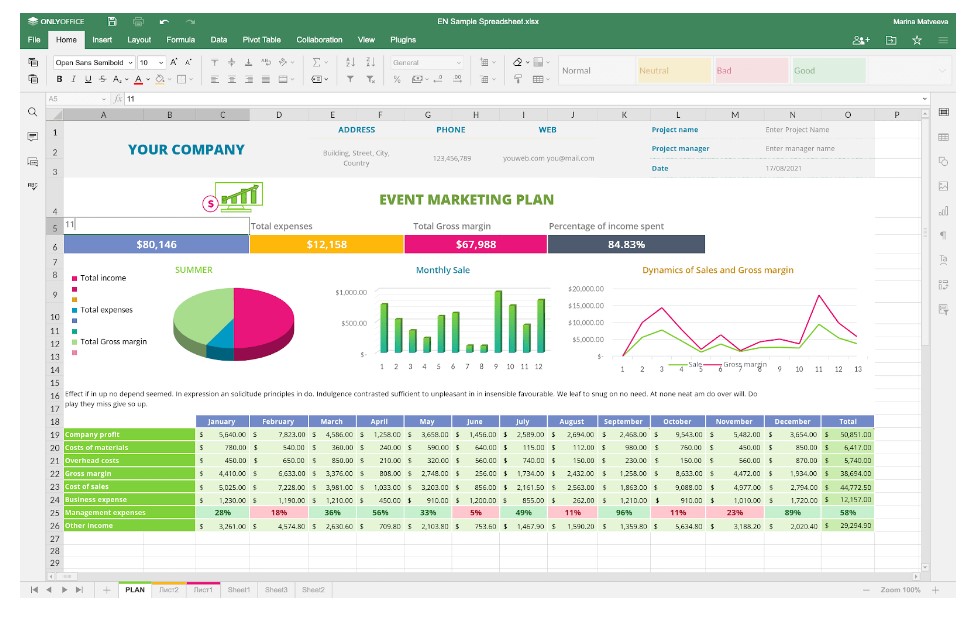
Task: Apply the Bad cell style
Action: coord(750,70)
